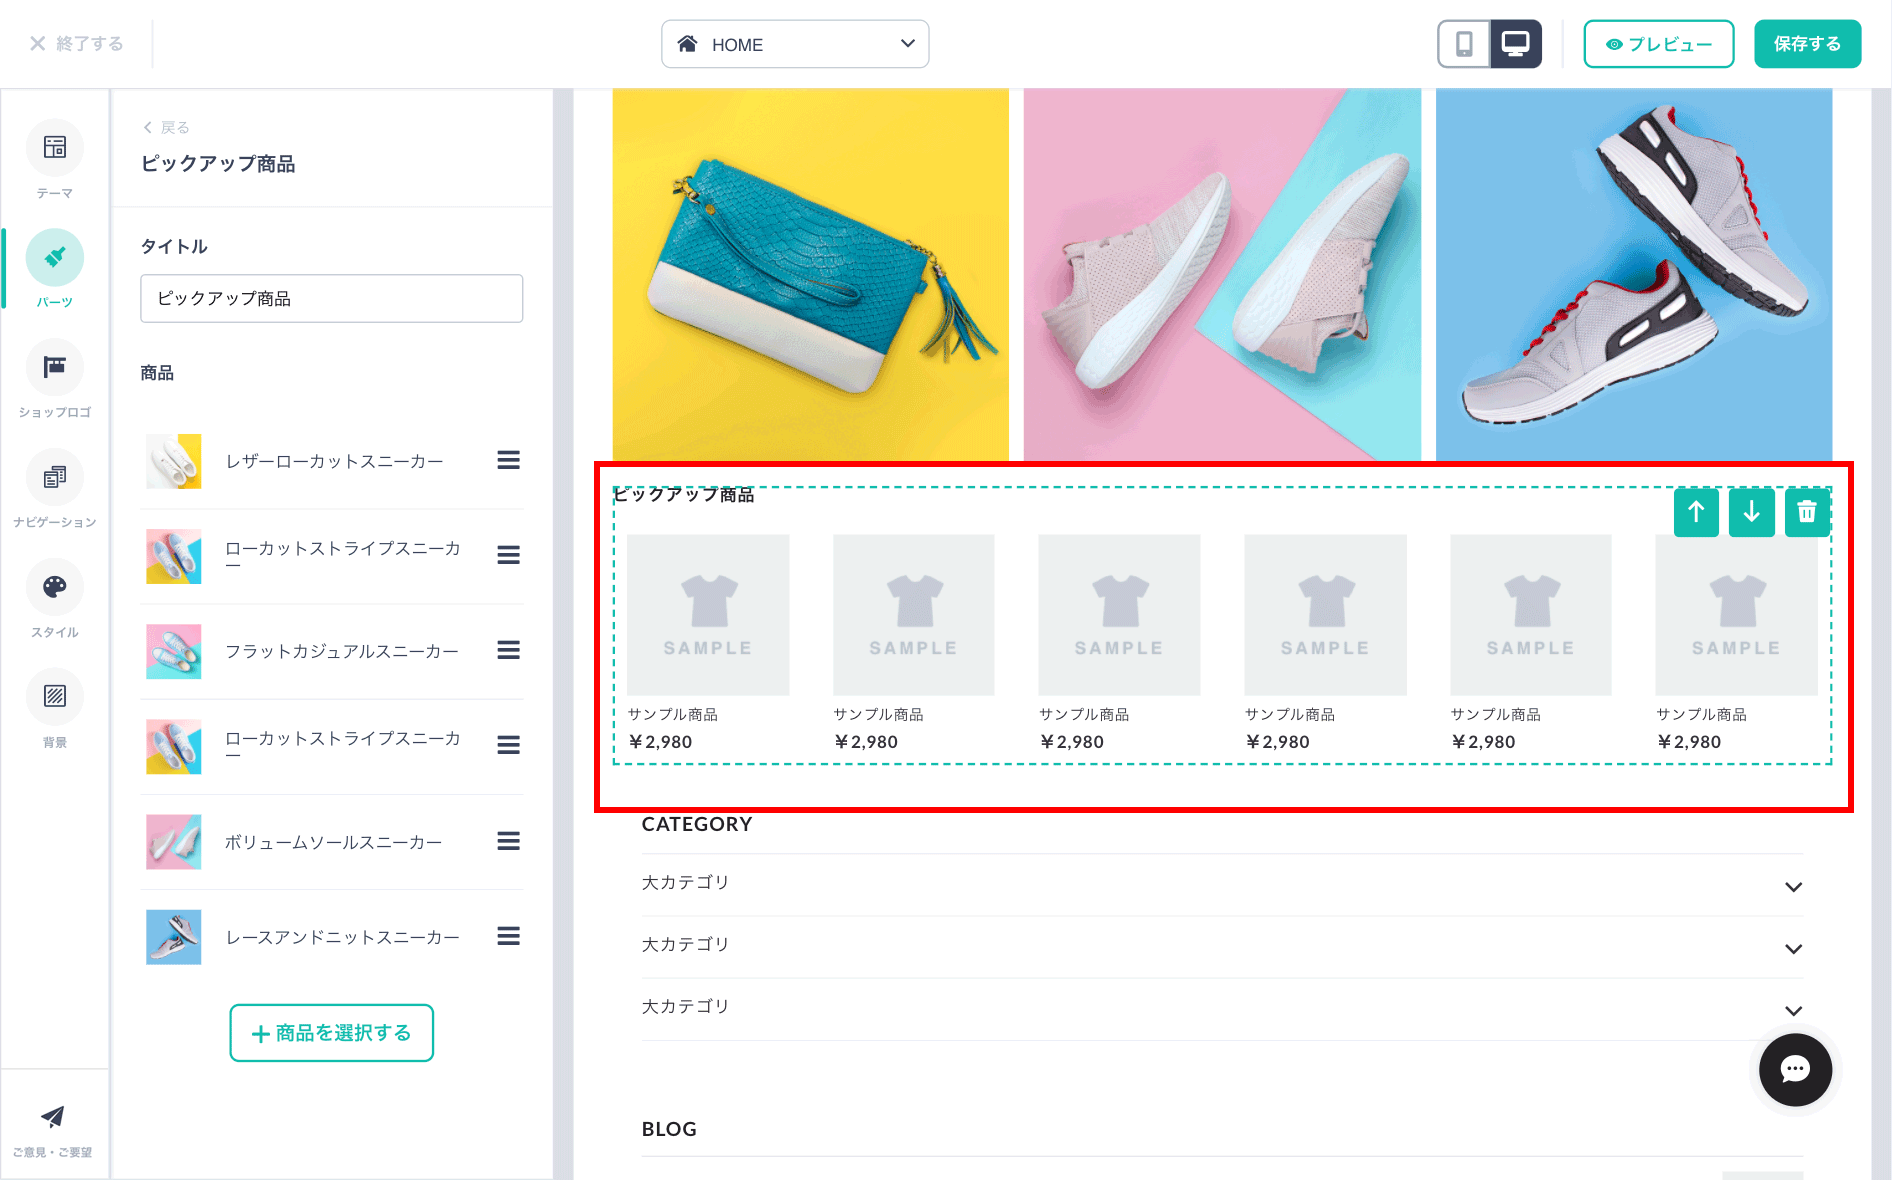The image size is (1892, 1180).
Task: Select the レースアンドニットスニーカー thumbnail
Action: [x=174, y=937]
